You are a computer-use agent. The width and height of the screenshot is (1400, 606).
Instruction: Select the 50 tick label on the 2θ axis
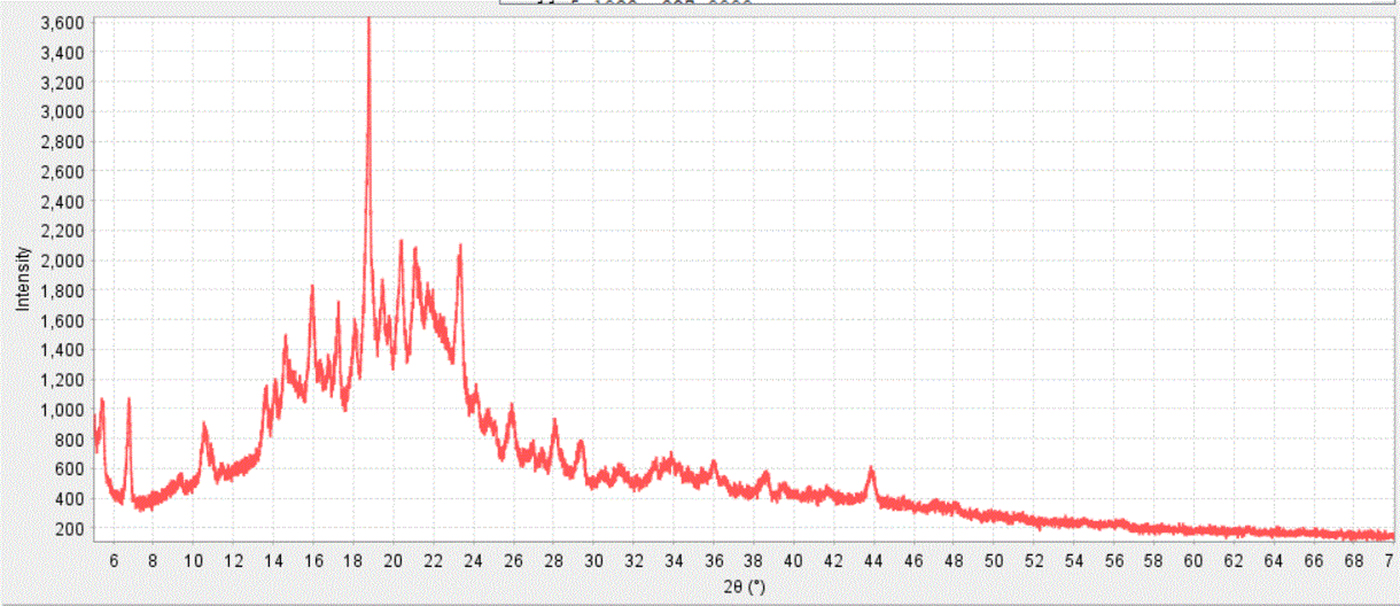pos(993,562)
